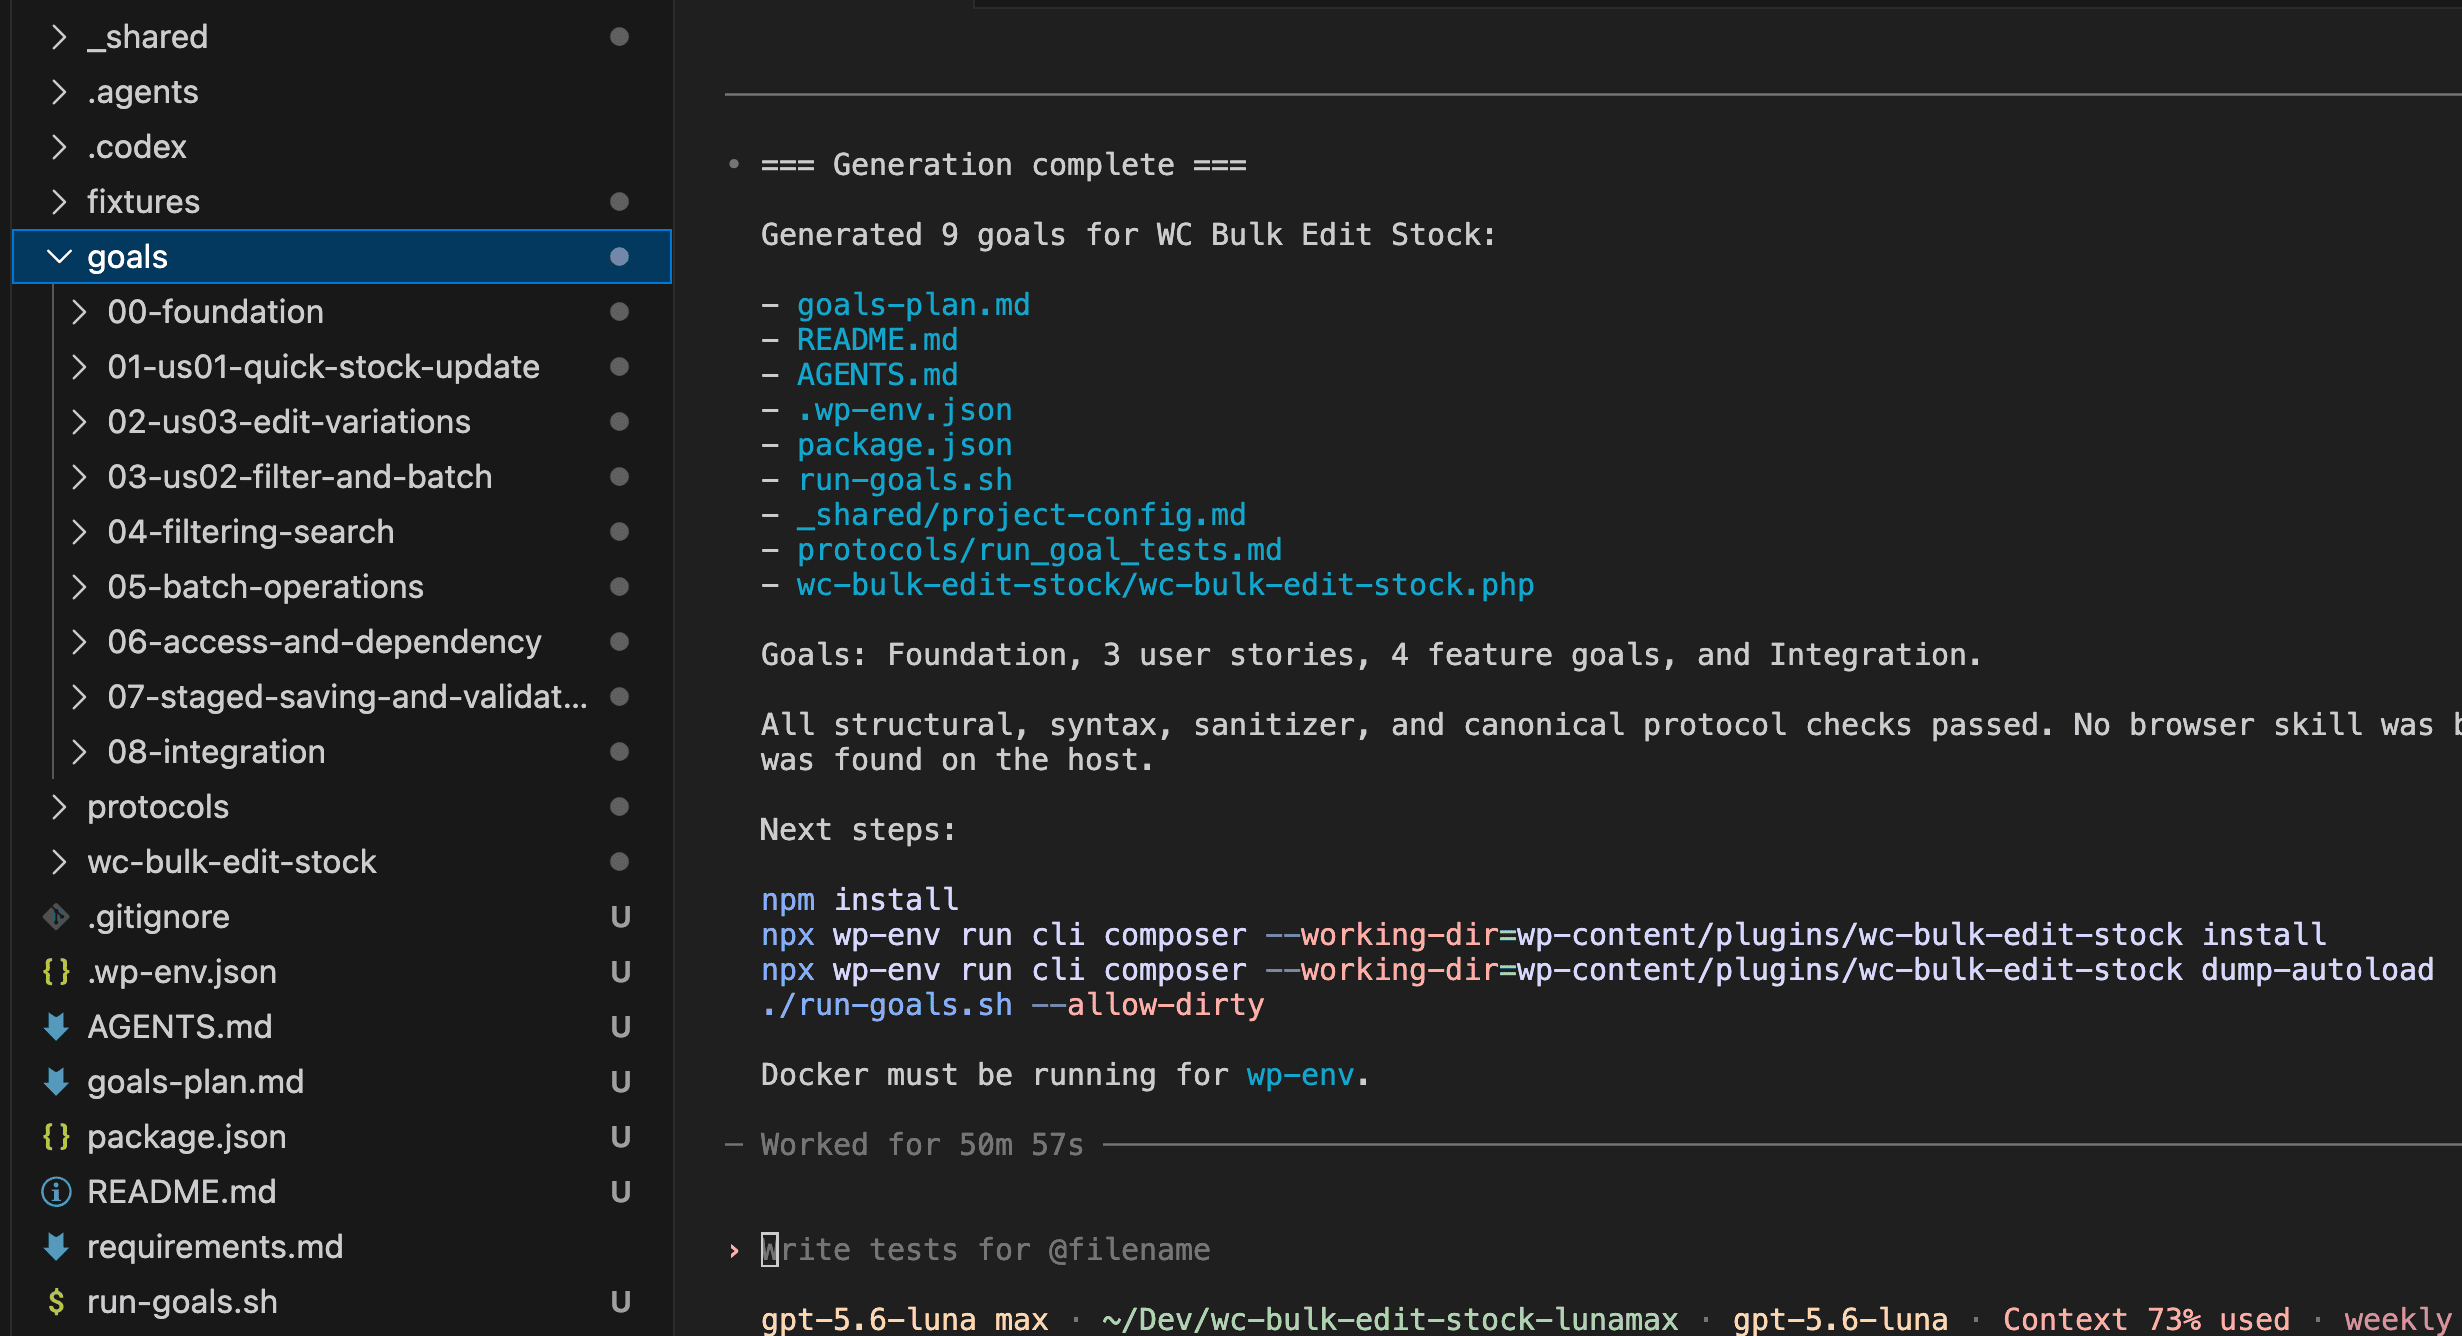Click the ~/Dev/wc-bulk-edit-stock-lunamax path text

point(1390,1320)
